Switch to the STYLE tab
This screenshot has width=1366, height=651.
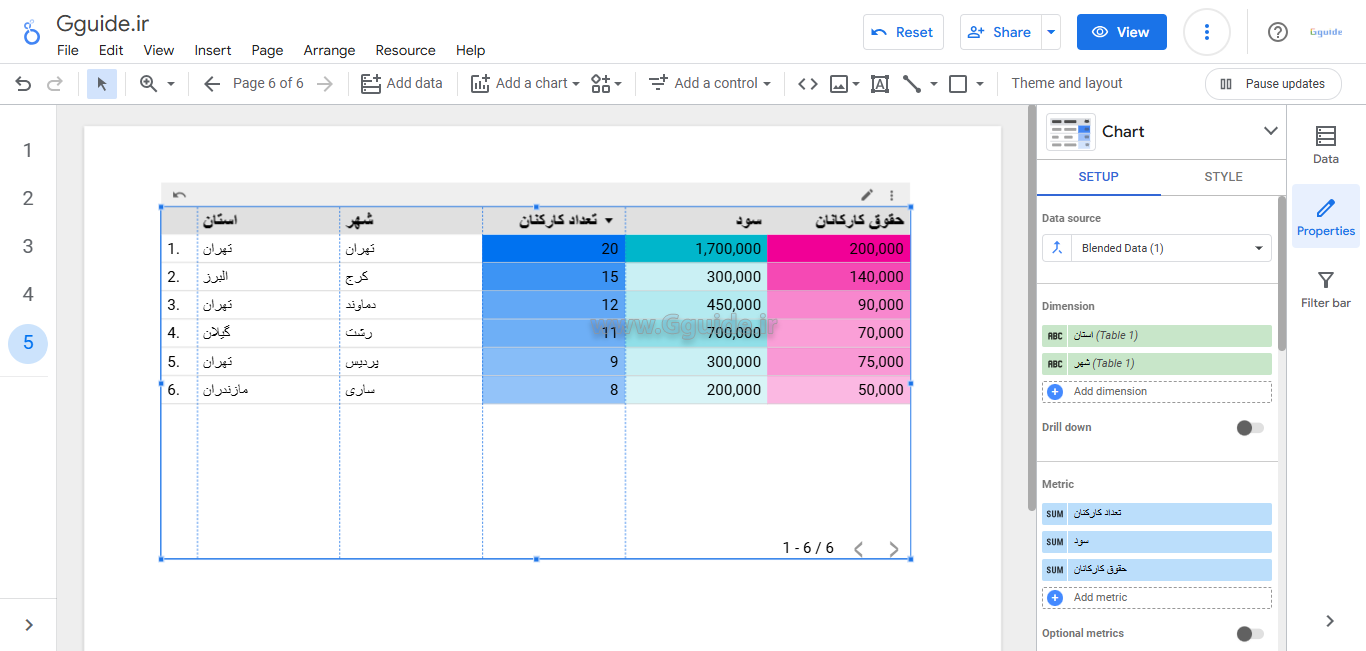pos(1223,177)
